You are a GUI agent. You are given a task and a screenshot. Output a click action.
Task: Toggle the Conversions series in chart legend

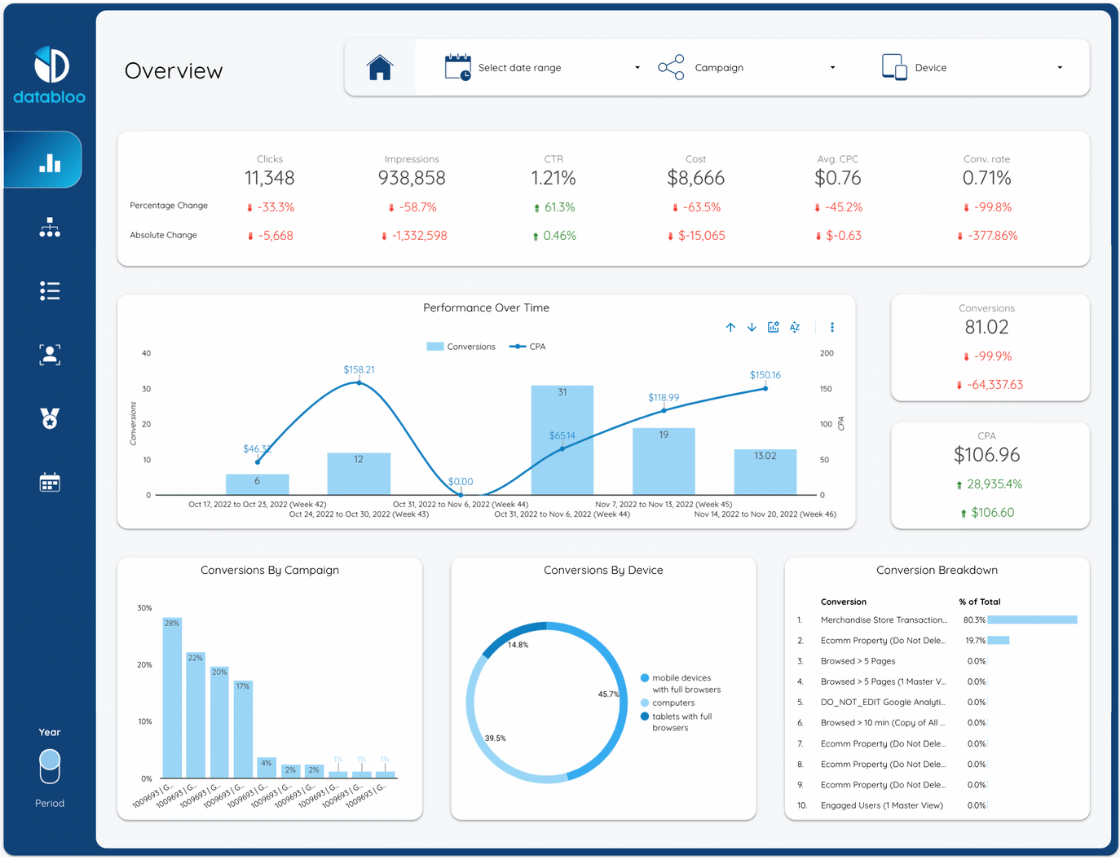coord(461,347)
